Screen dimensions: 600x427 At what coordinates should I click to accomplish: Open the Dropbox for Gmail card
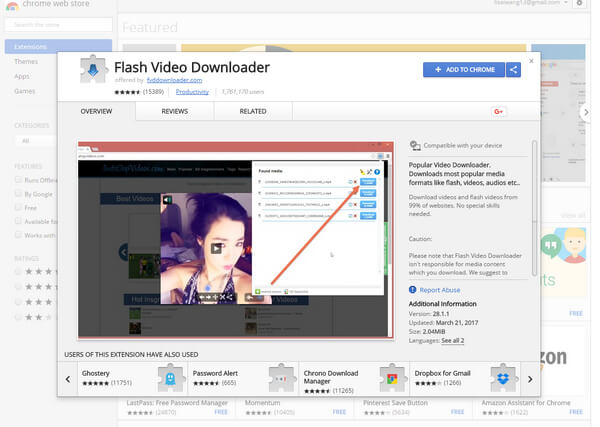pyautogui.click(x=465, y=379)
